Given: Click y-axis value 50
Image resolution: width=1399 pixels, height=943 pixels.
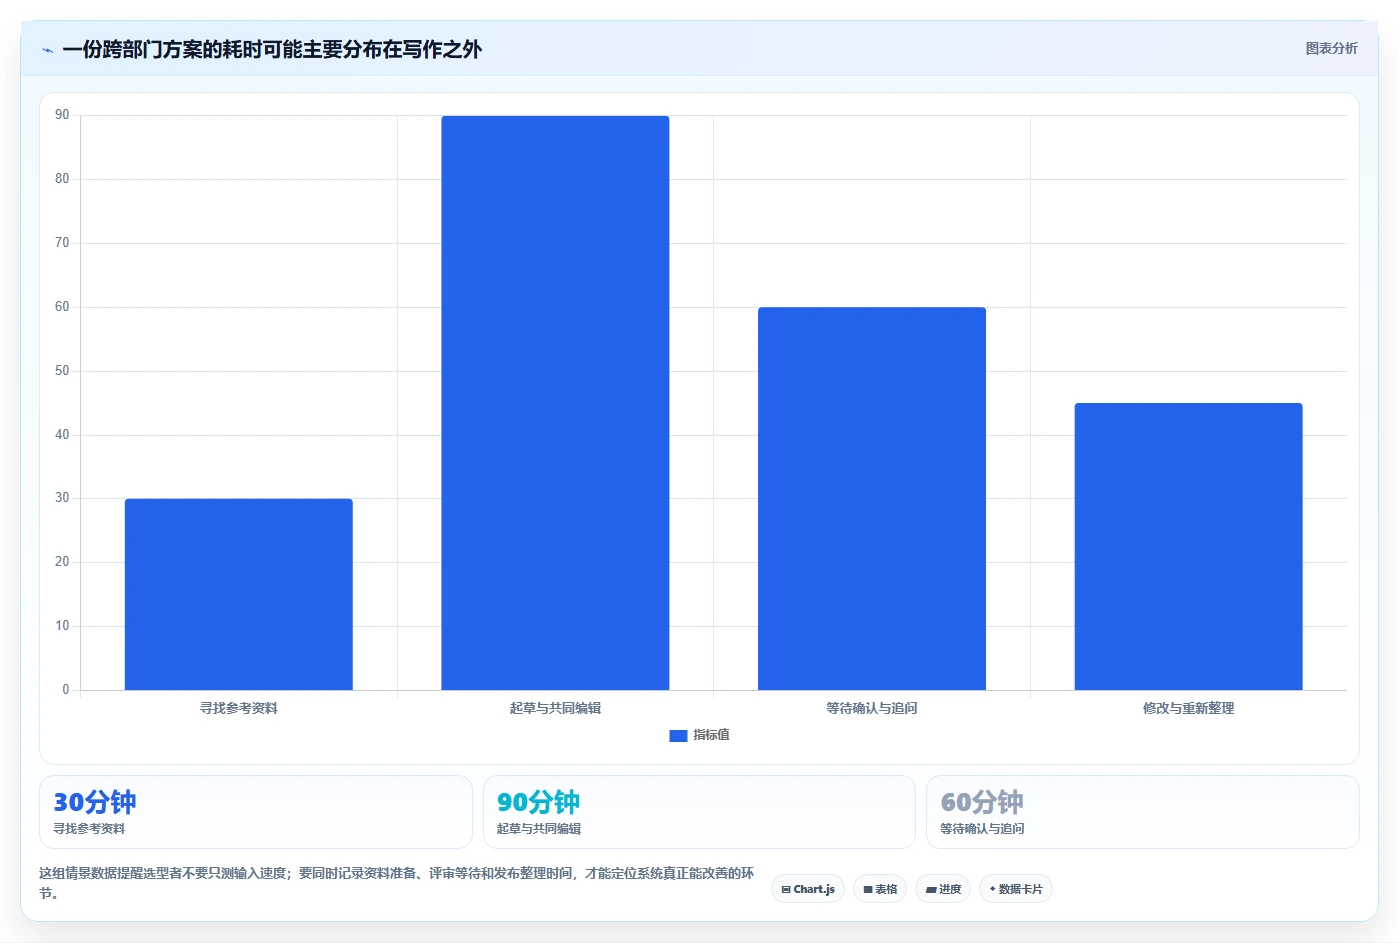Looking at the screenshot, I should [x=62, y=371].
